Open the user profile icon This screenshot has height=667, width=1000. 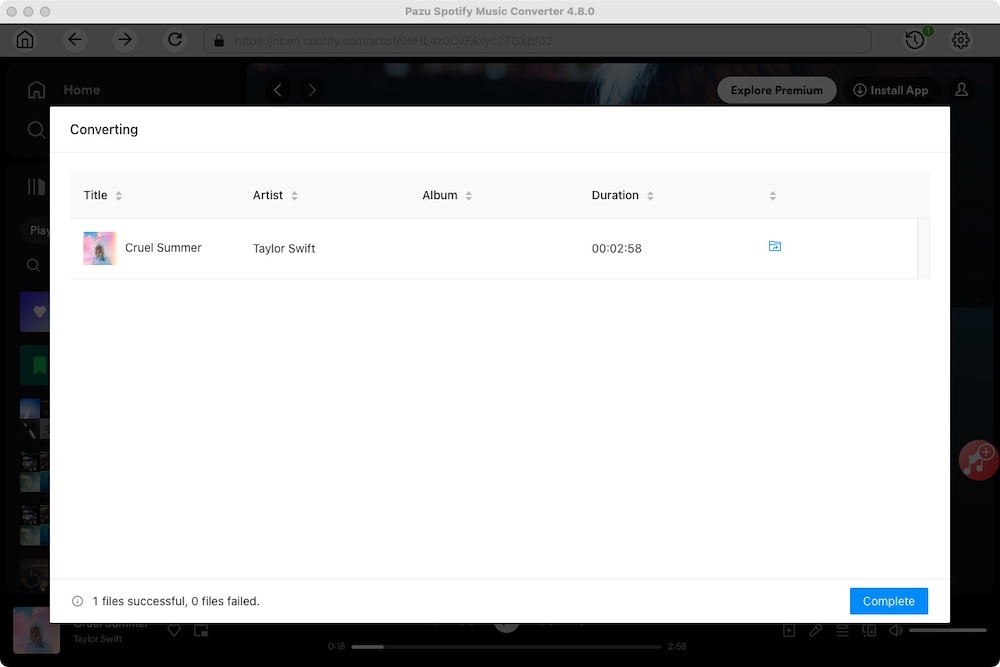point(961,90)
